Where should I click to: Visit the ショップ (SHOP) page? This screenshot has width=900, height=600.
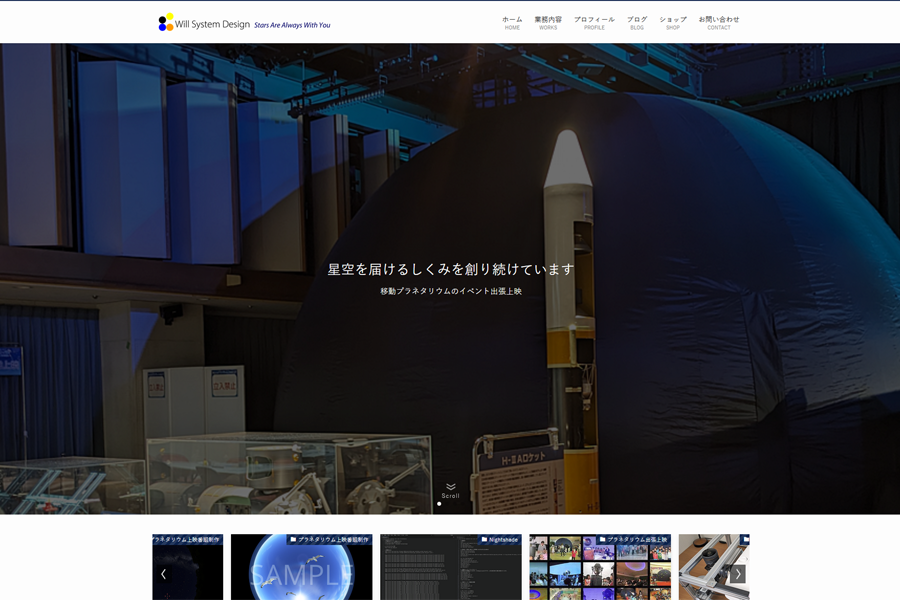coord(673,22)
